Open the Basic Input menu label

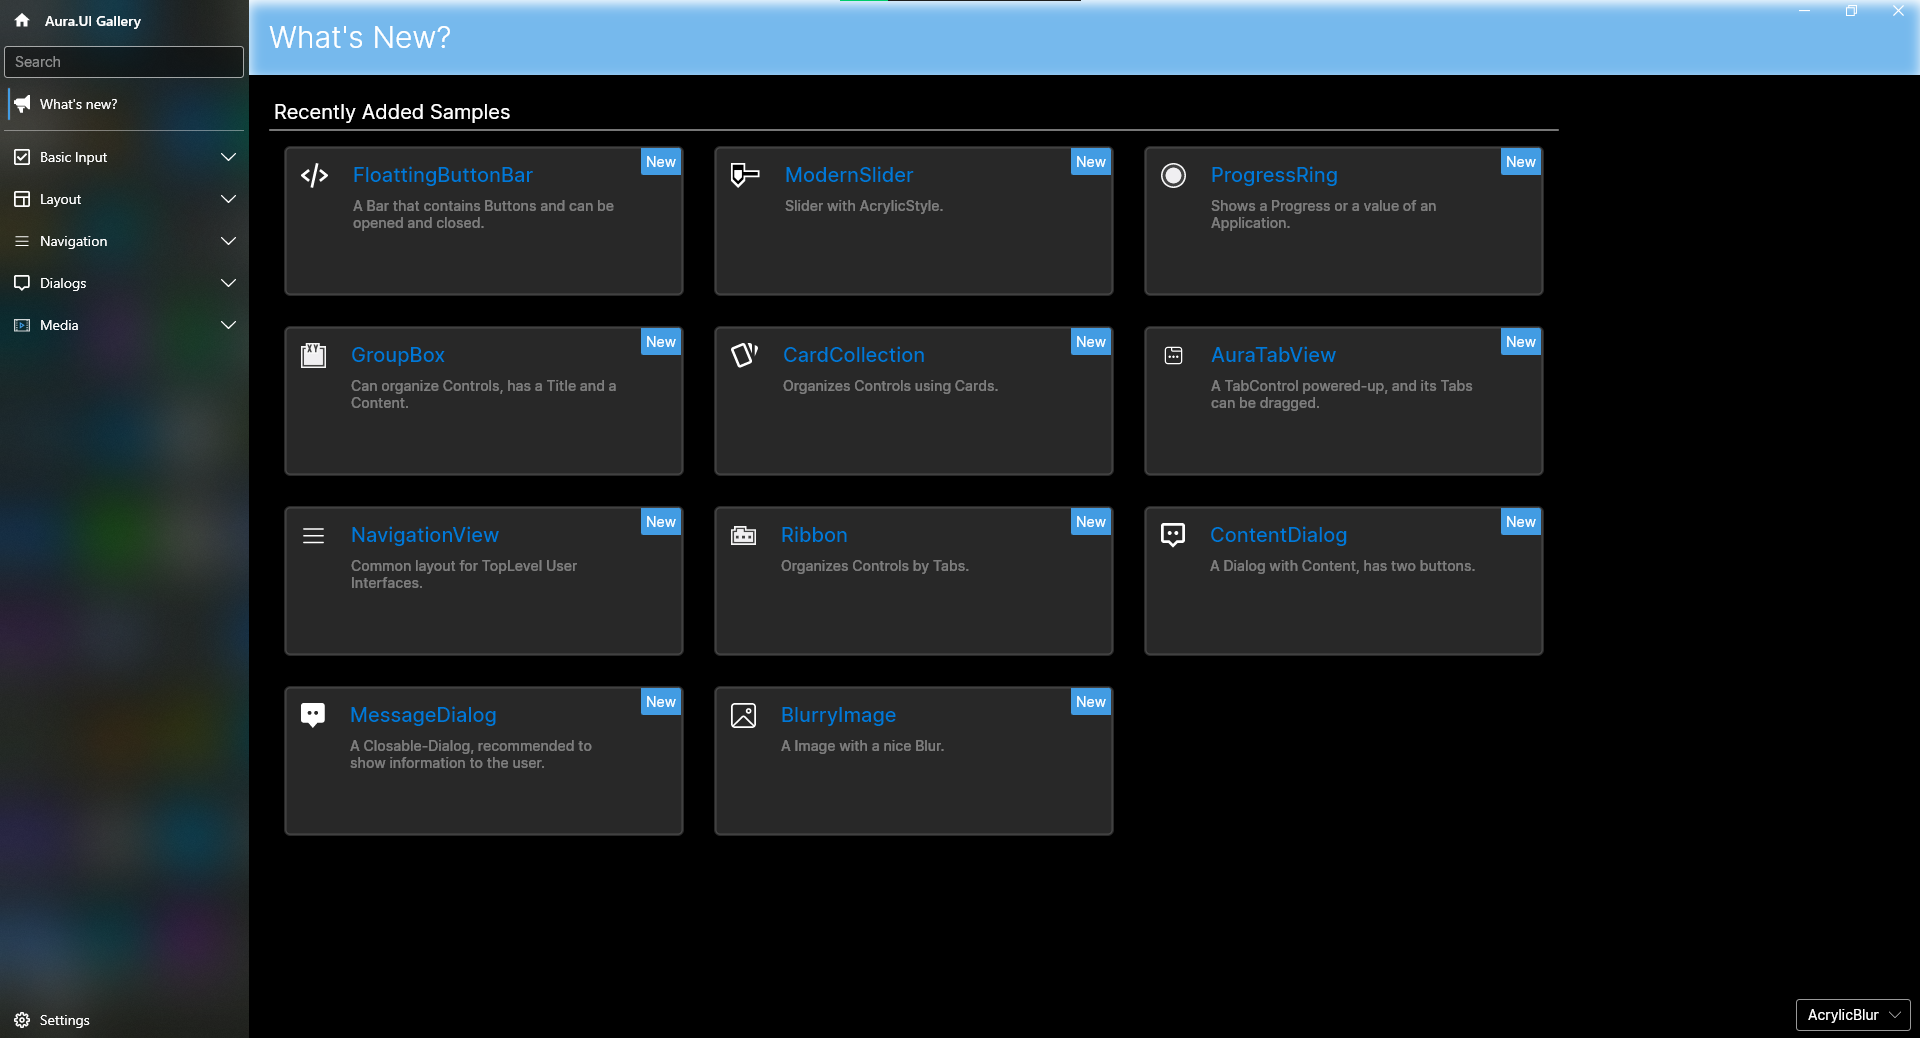click(x=73, y=157)
